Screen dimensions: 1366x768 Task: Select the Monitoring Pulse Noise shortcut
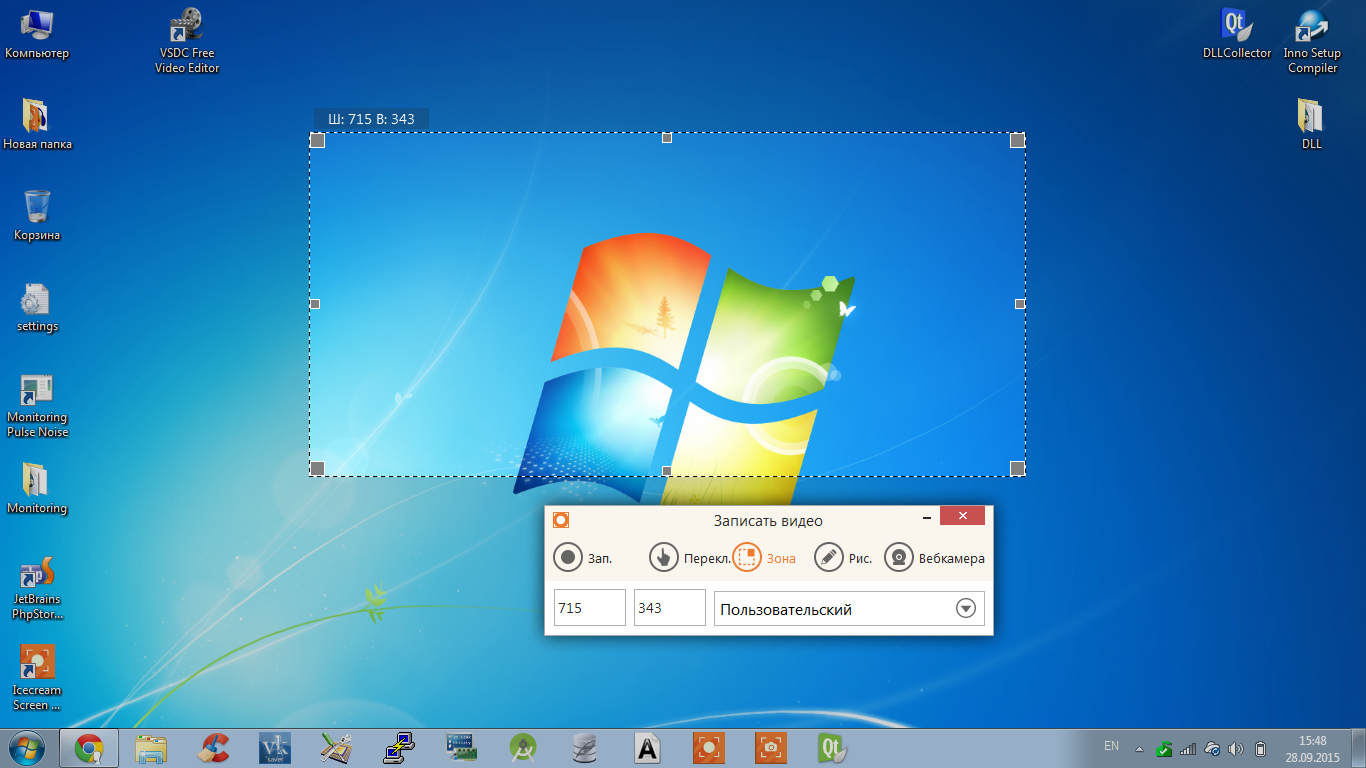[x=37, y=406]
